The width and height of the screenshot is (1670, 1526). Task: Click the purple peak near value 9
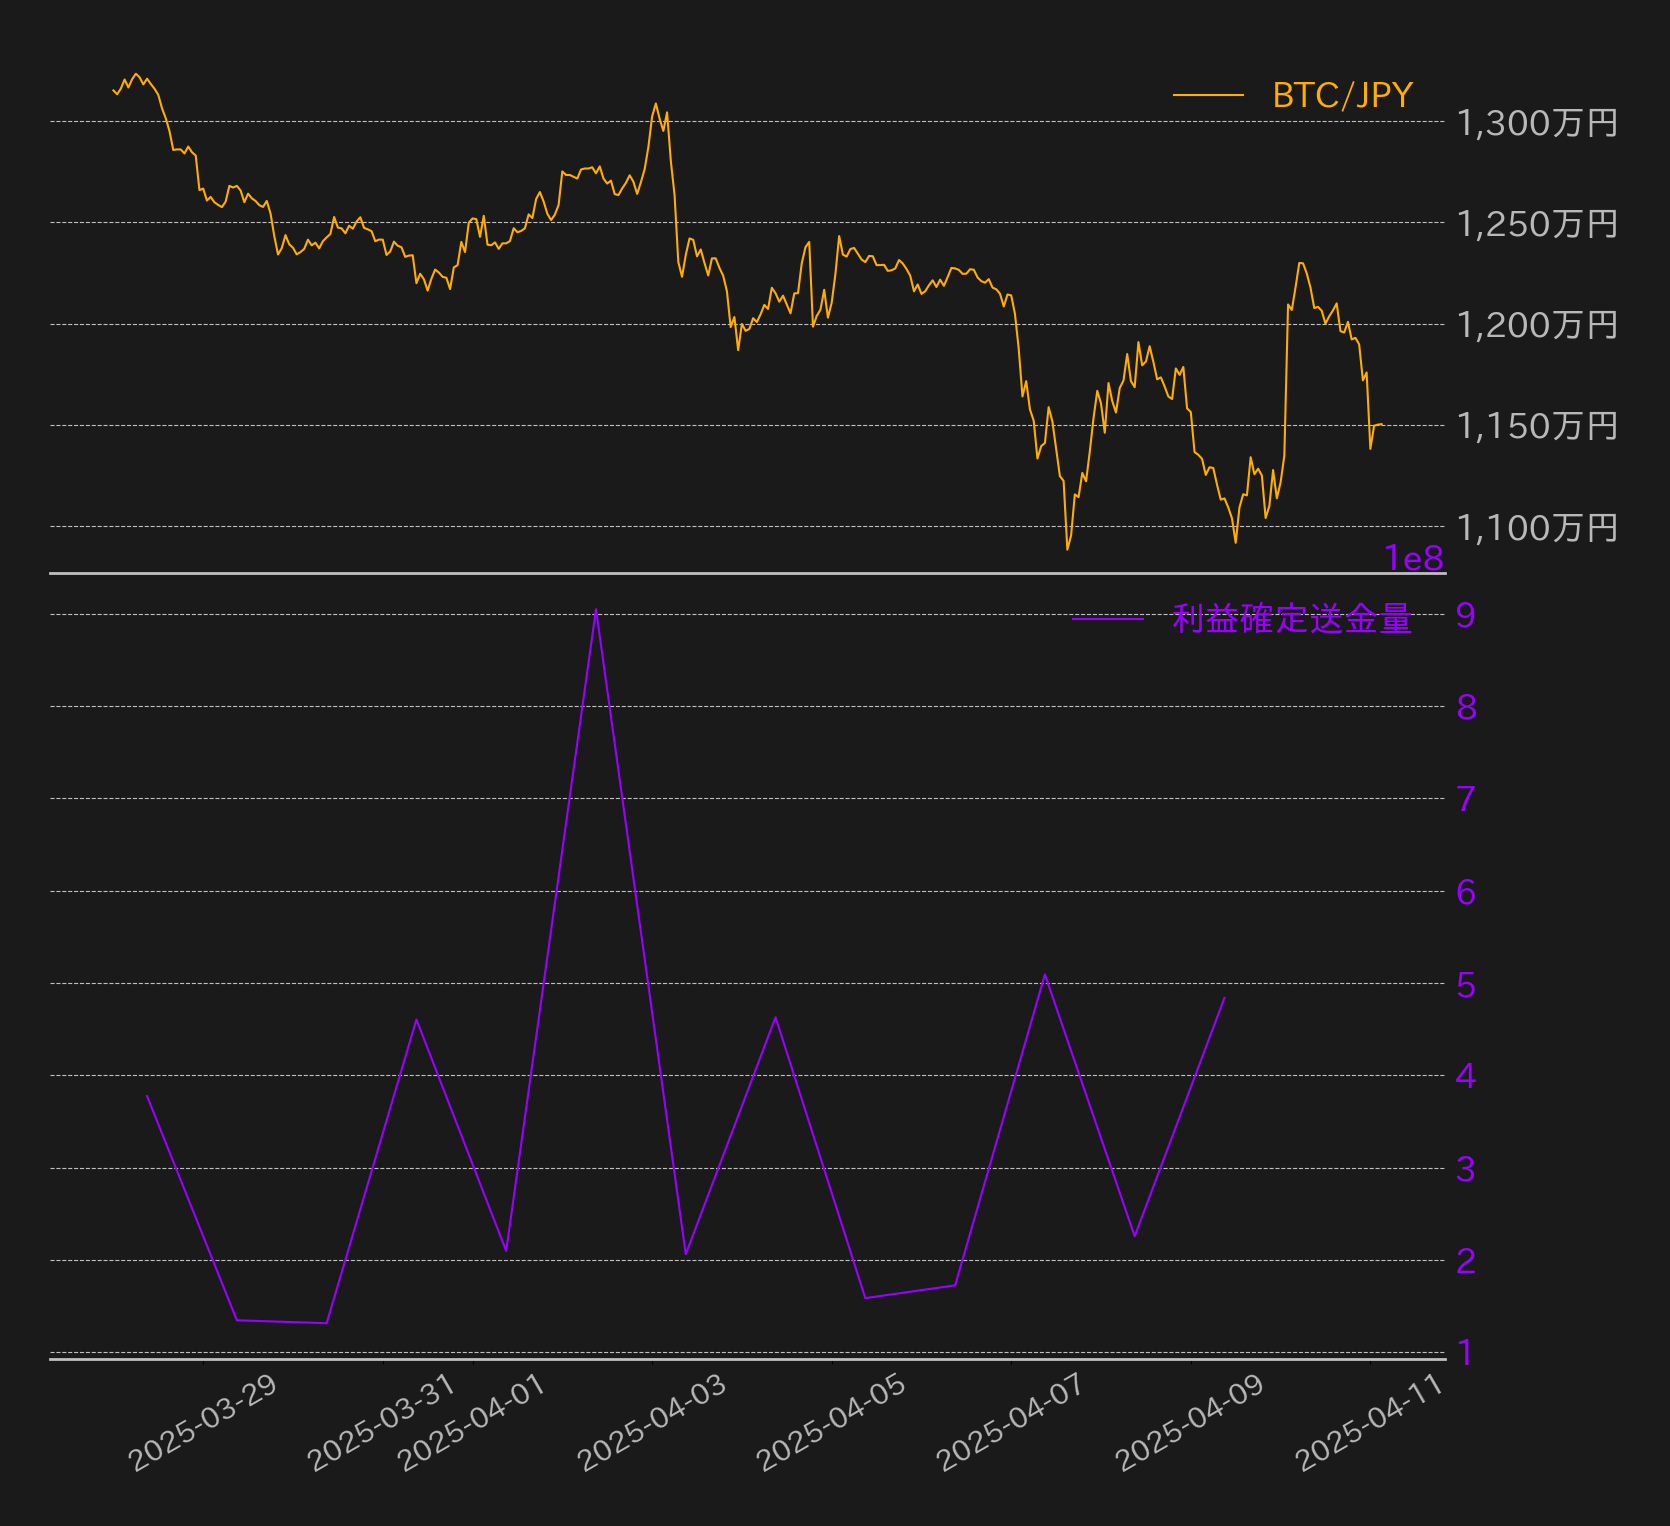coord(596,610)
